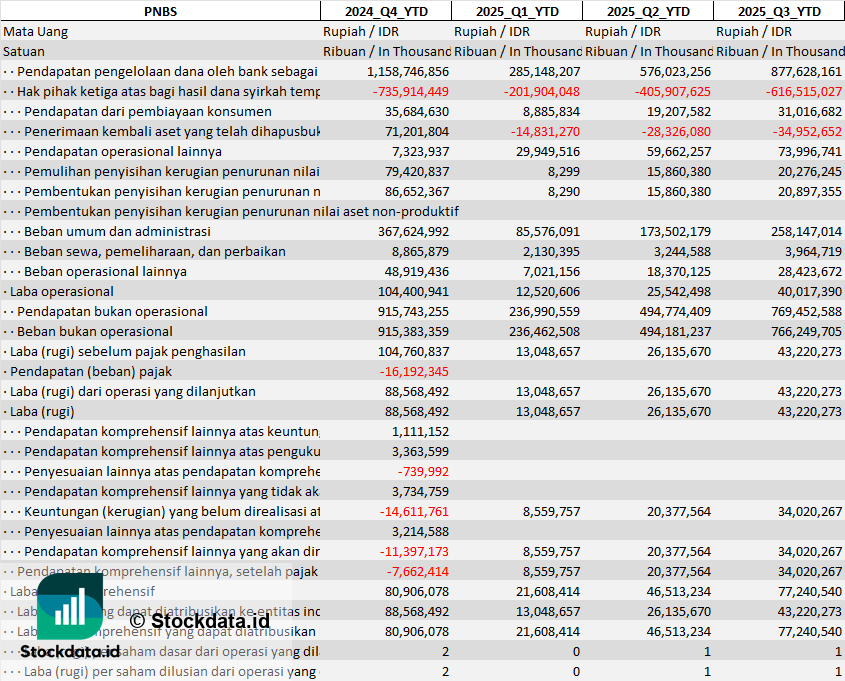Select the 2025_Q1_YTD column header
The image size is (845, 681).
point(516,11)
